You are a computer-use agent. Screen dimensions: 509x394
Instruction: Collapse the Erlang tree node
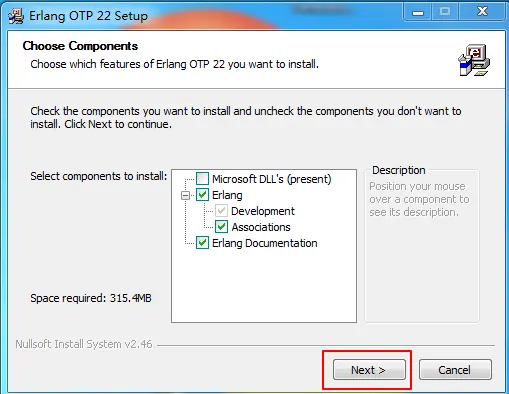(185, 195)
